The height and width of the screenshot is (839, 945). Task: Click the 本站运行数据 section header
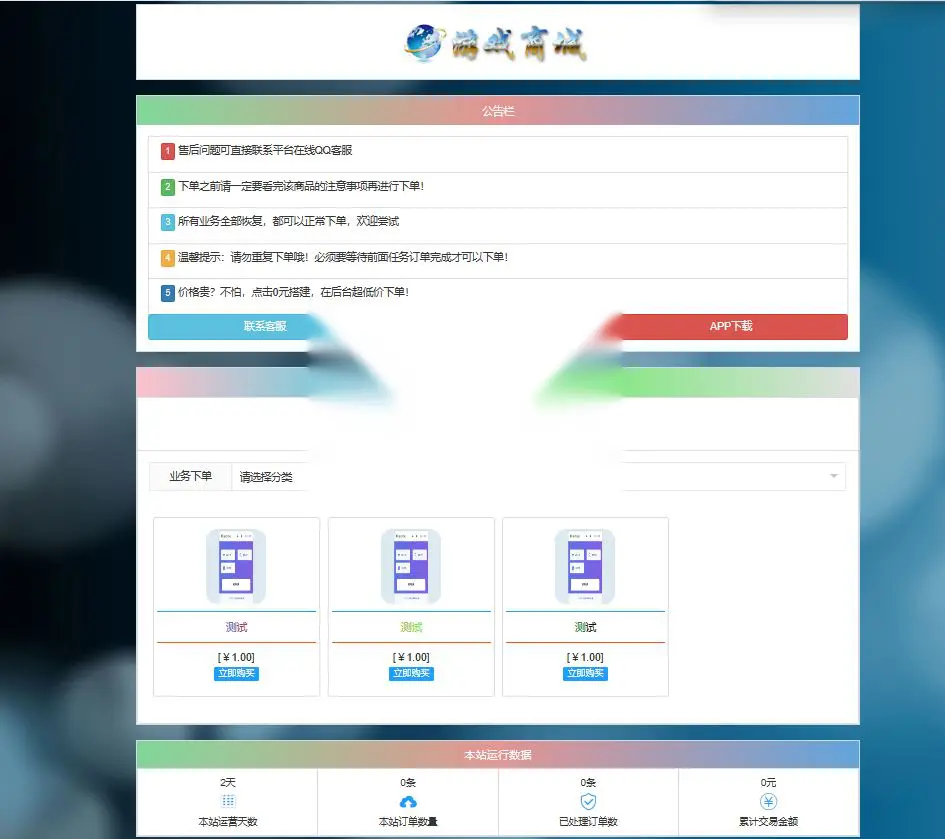498,755
